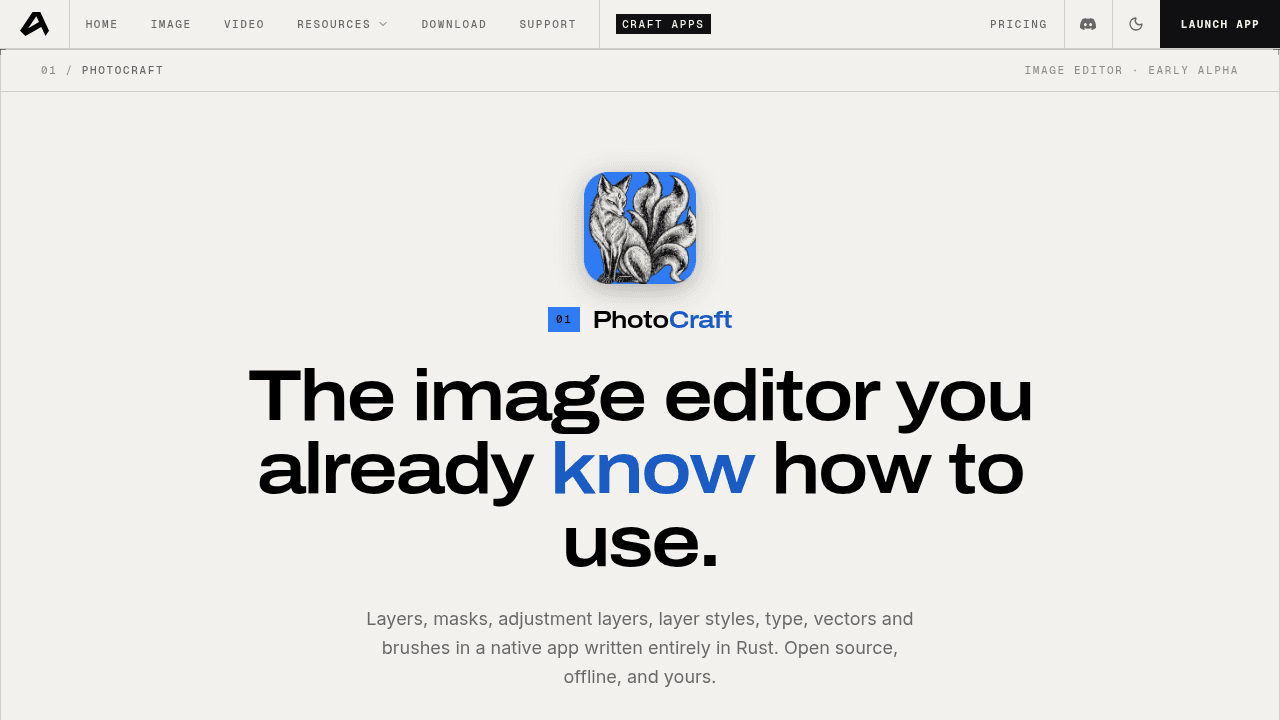View the Pricing page
Viewport: 1280px width, 720px height.
[1019, 24]
